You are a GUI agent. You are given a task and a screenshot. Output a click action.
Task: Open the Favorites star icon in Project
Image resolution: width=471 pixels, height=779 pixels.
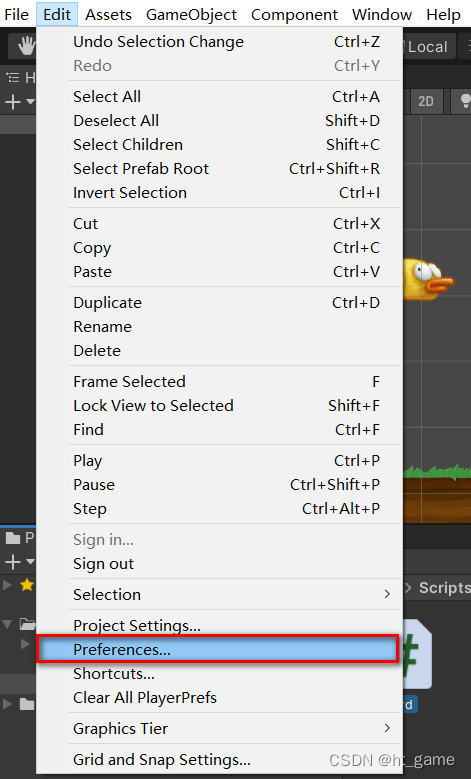(26, 585)
